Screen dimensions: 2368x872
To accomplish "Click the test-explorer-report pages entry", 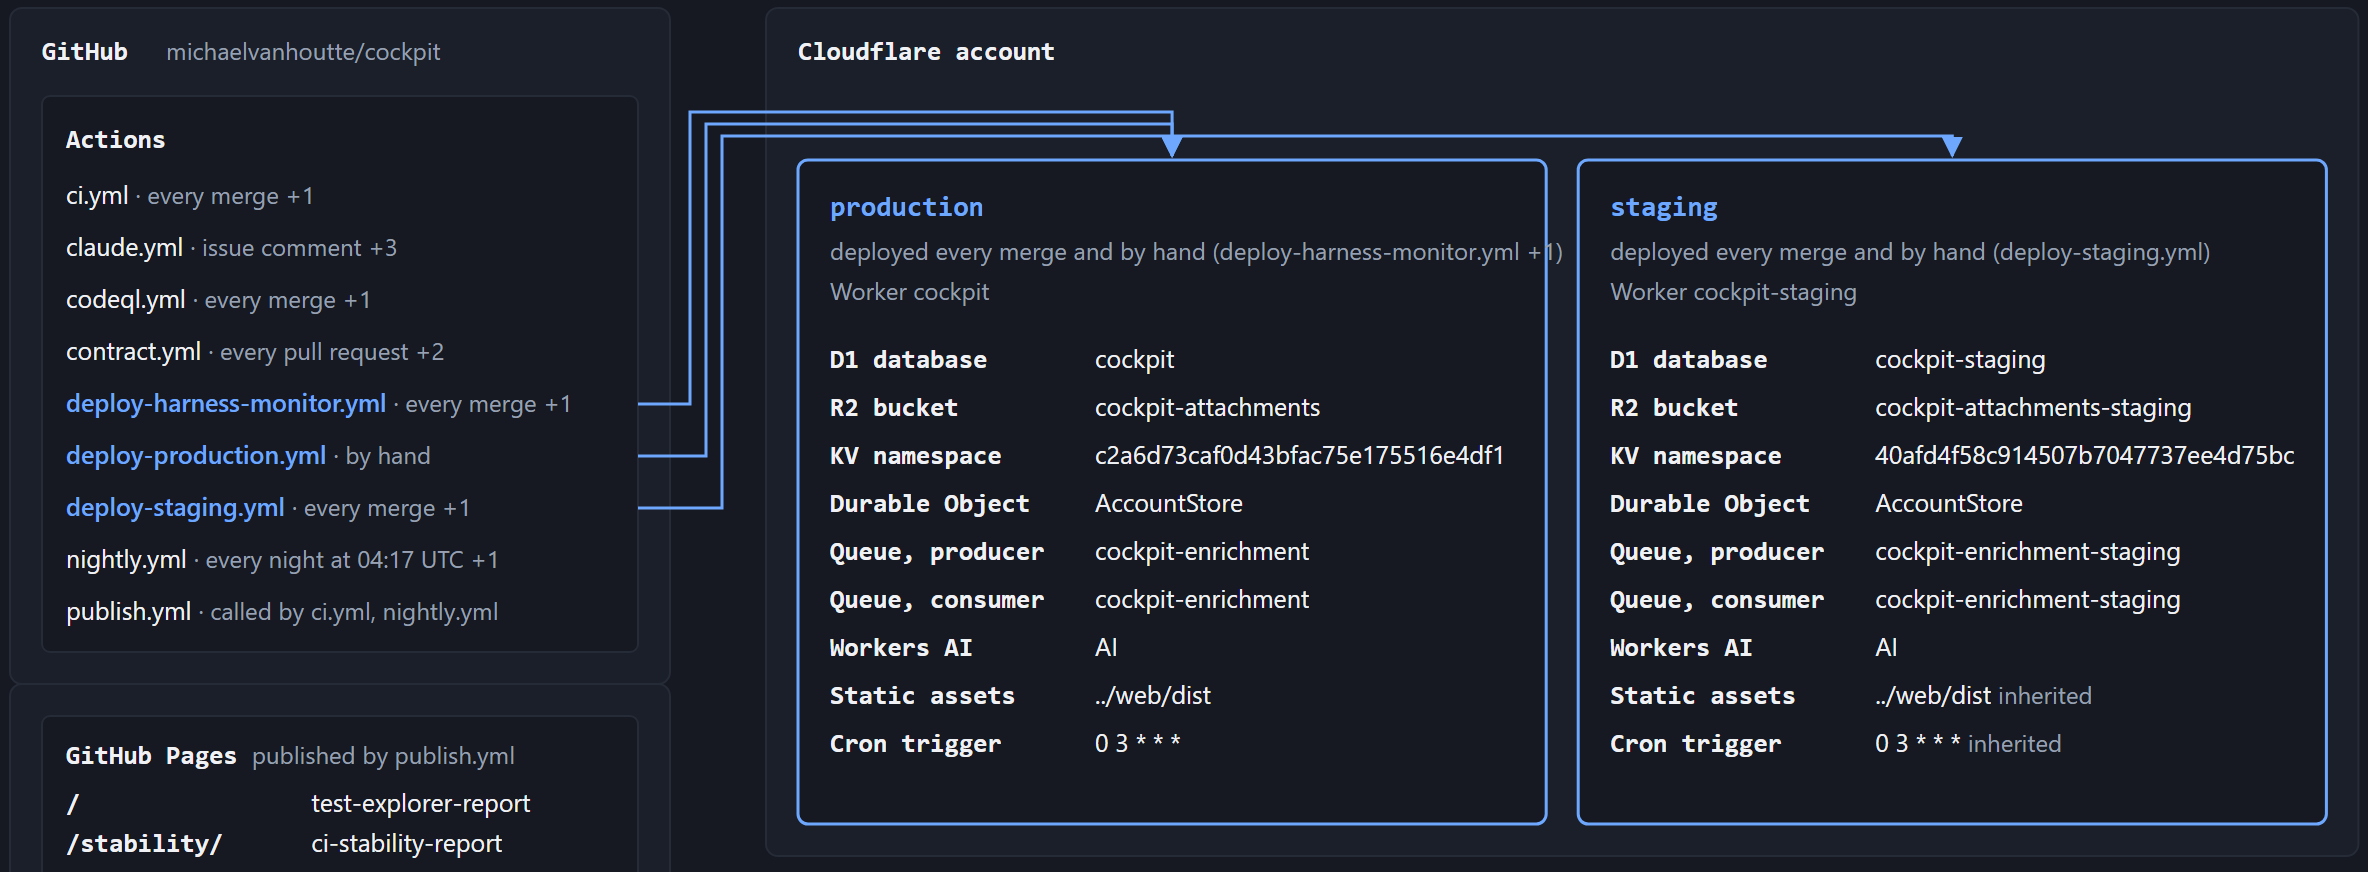I will click(x=420, y=804).
